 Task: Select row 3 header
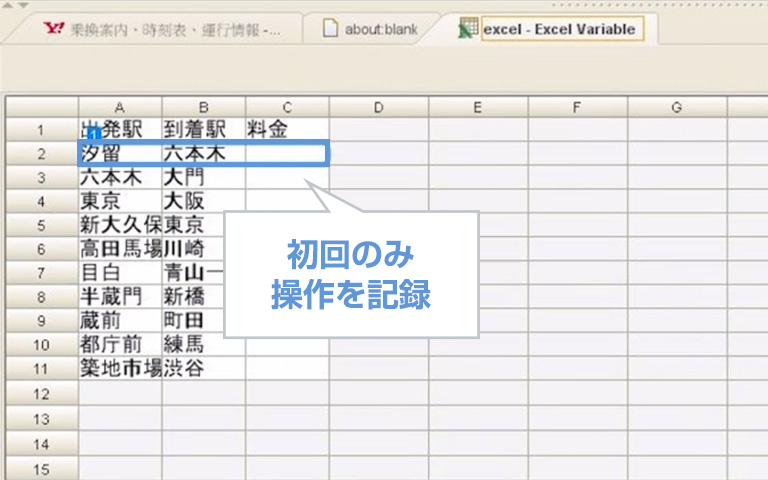pos(42,178)
